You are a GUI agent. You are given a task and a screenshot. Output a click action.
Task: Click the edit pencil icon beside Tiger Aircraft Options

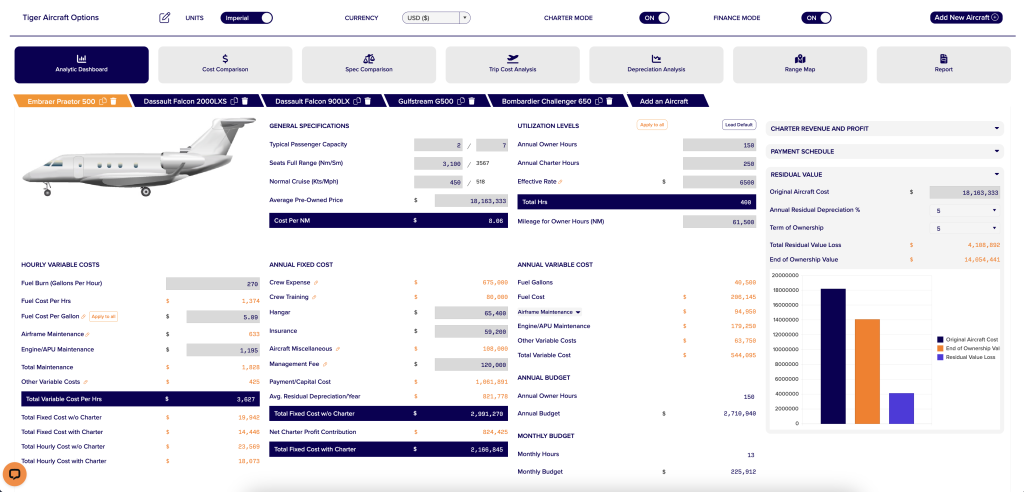[165, 18]
